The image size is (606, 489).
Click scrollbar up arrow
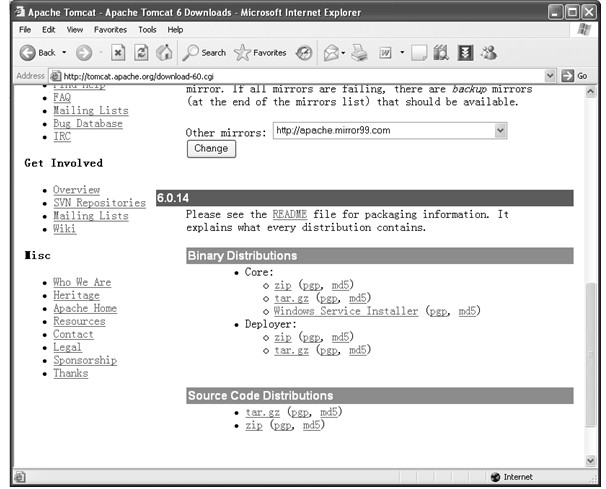coord(590,91)
